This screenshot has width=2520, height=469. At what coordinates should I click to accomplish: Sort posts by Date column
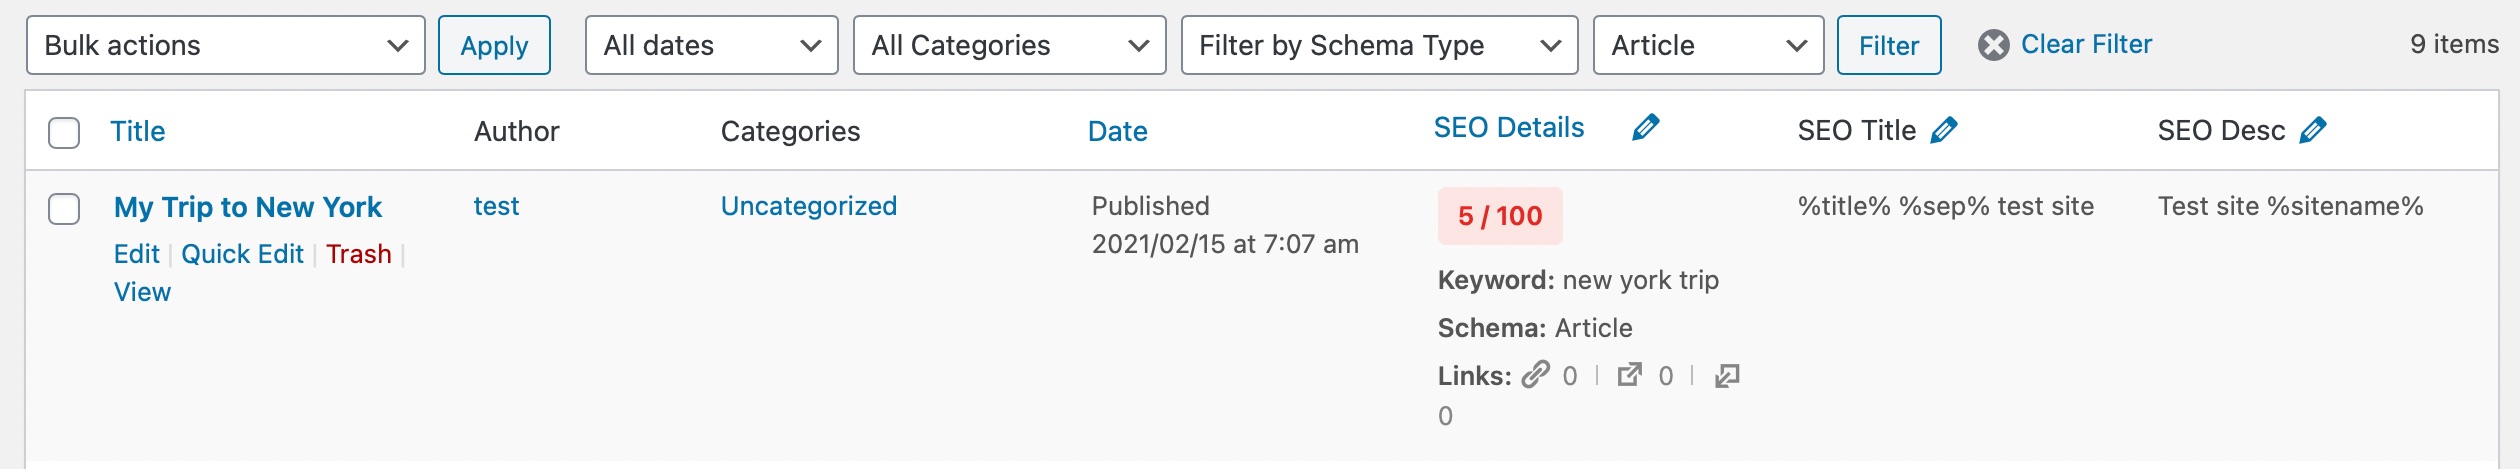[1117, 131]
